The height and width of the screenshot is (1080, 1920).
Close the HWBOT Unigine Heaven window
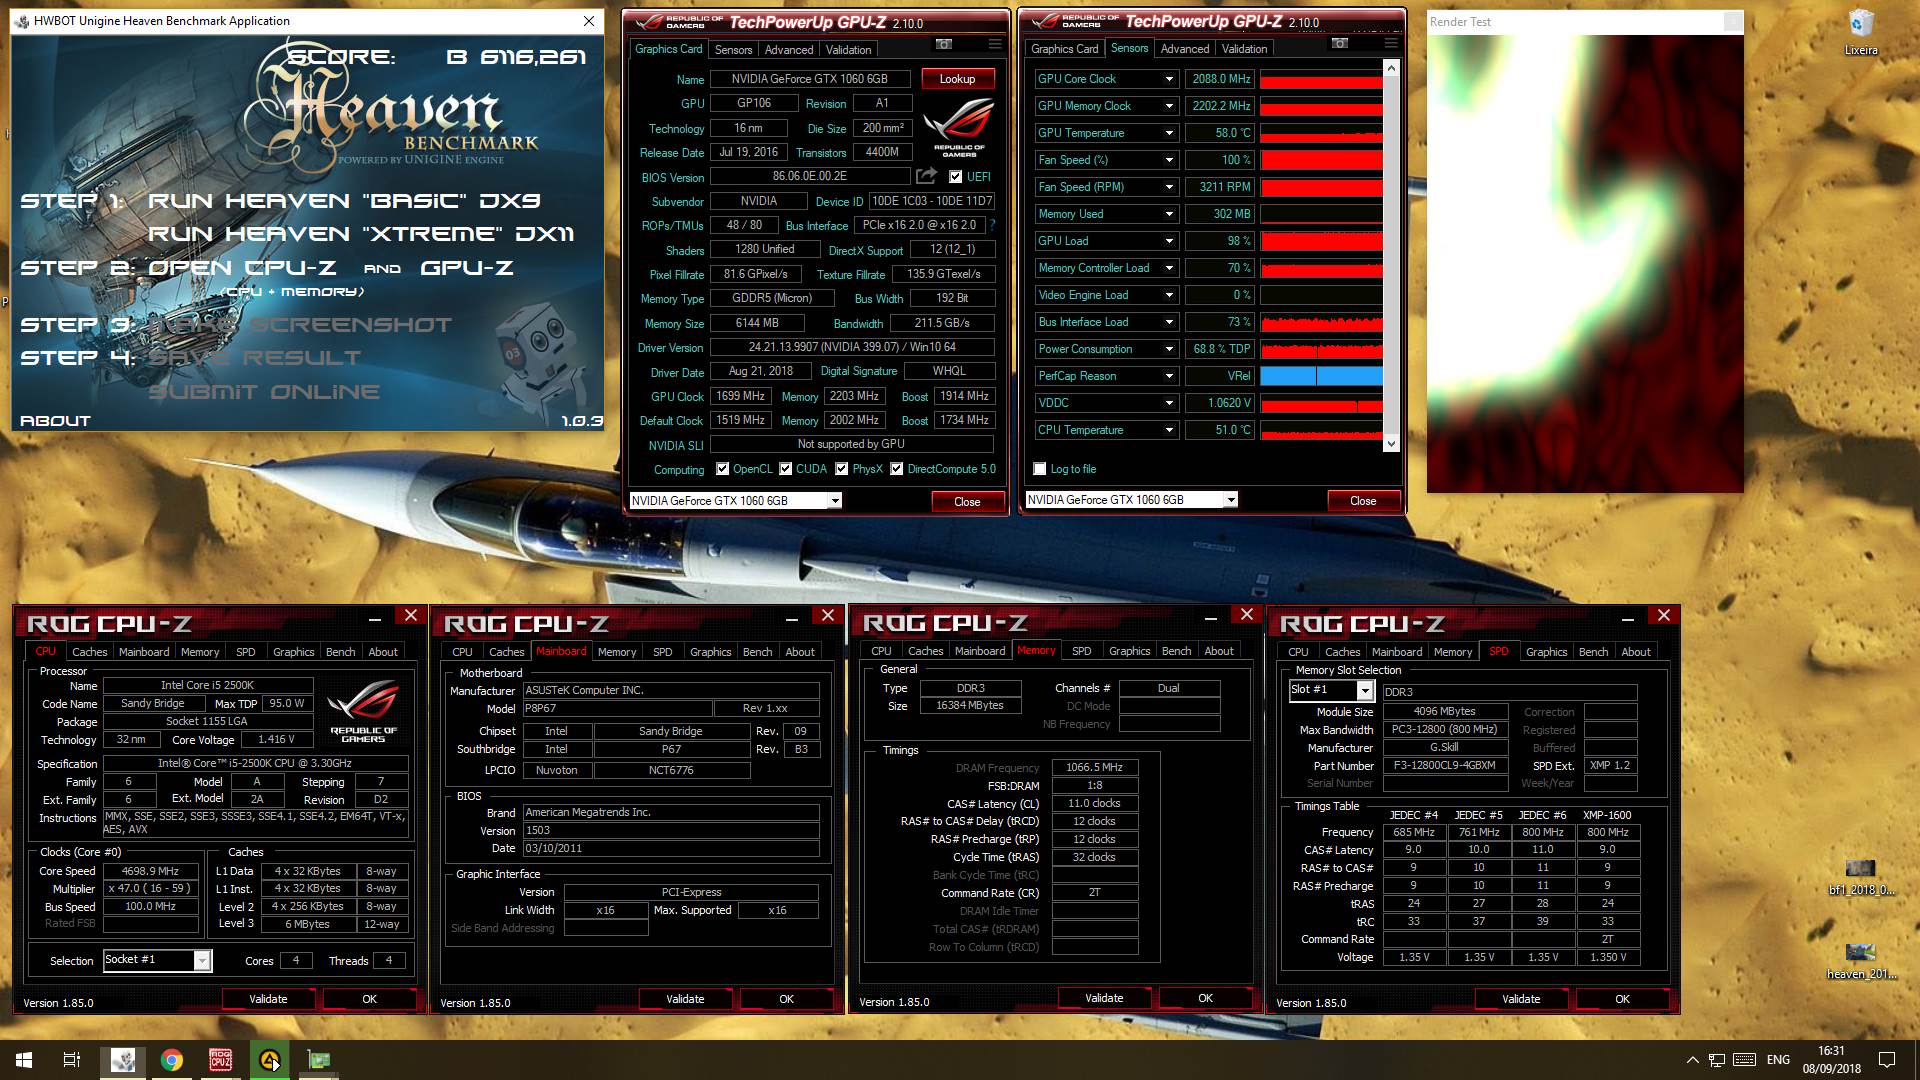click(589, 21)
